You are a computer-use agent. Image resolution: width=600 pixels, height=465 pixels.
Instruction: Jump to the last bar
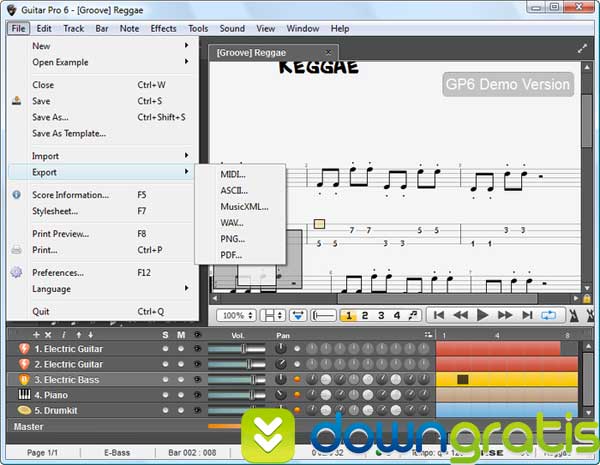527,315
